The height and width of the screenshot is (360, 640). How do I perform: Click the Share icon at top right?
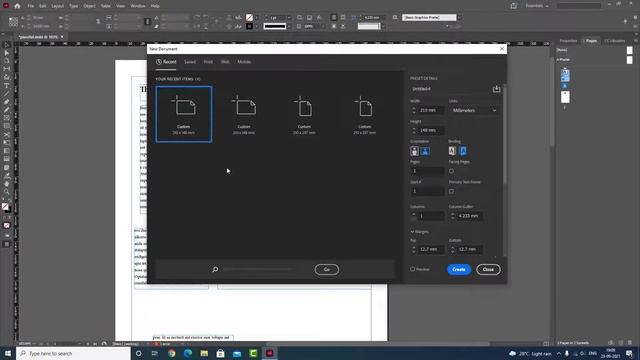tap(513, 6)
